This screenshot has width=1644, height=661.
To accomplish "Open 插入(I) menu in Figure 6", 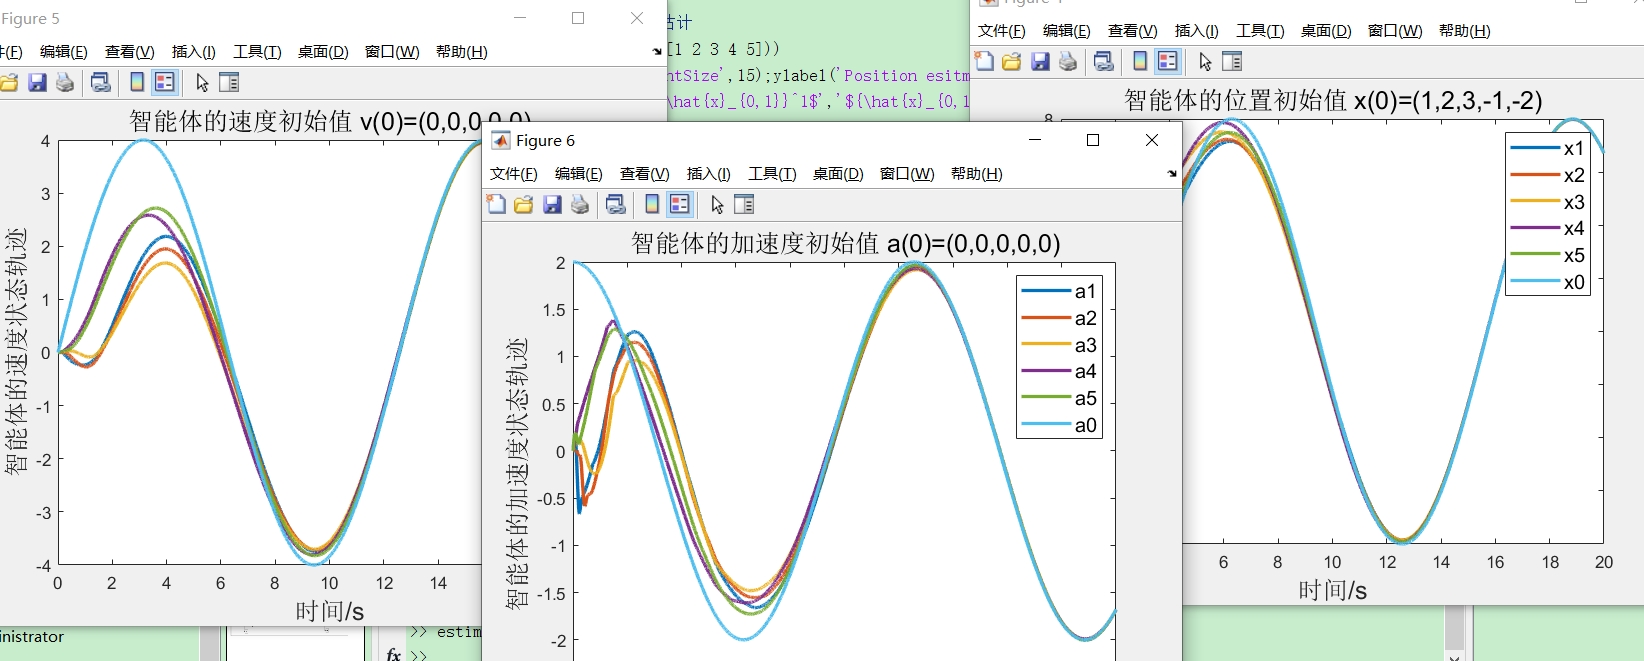I will tap(709, 174).
